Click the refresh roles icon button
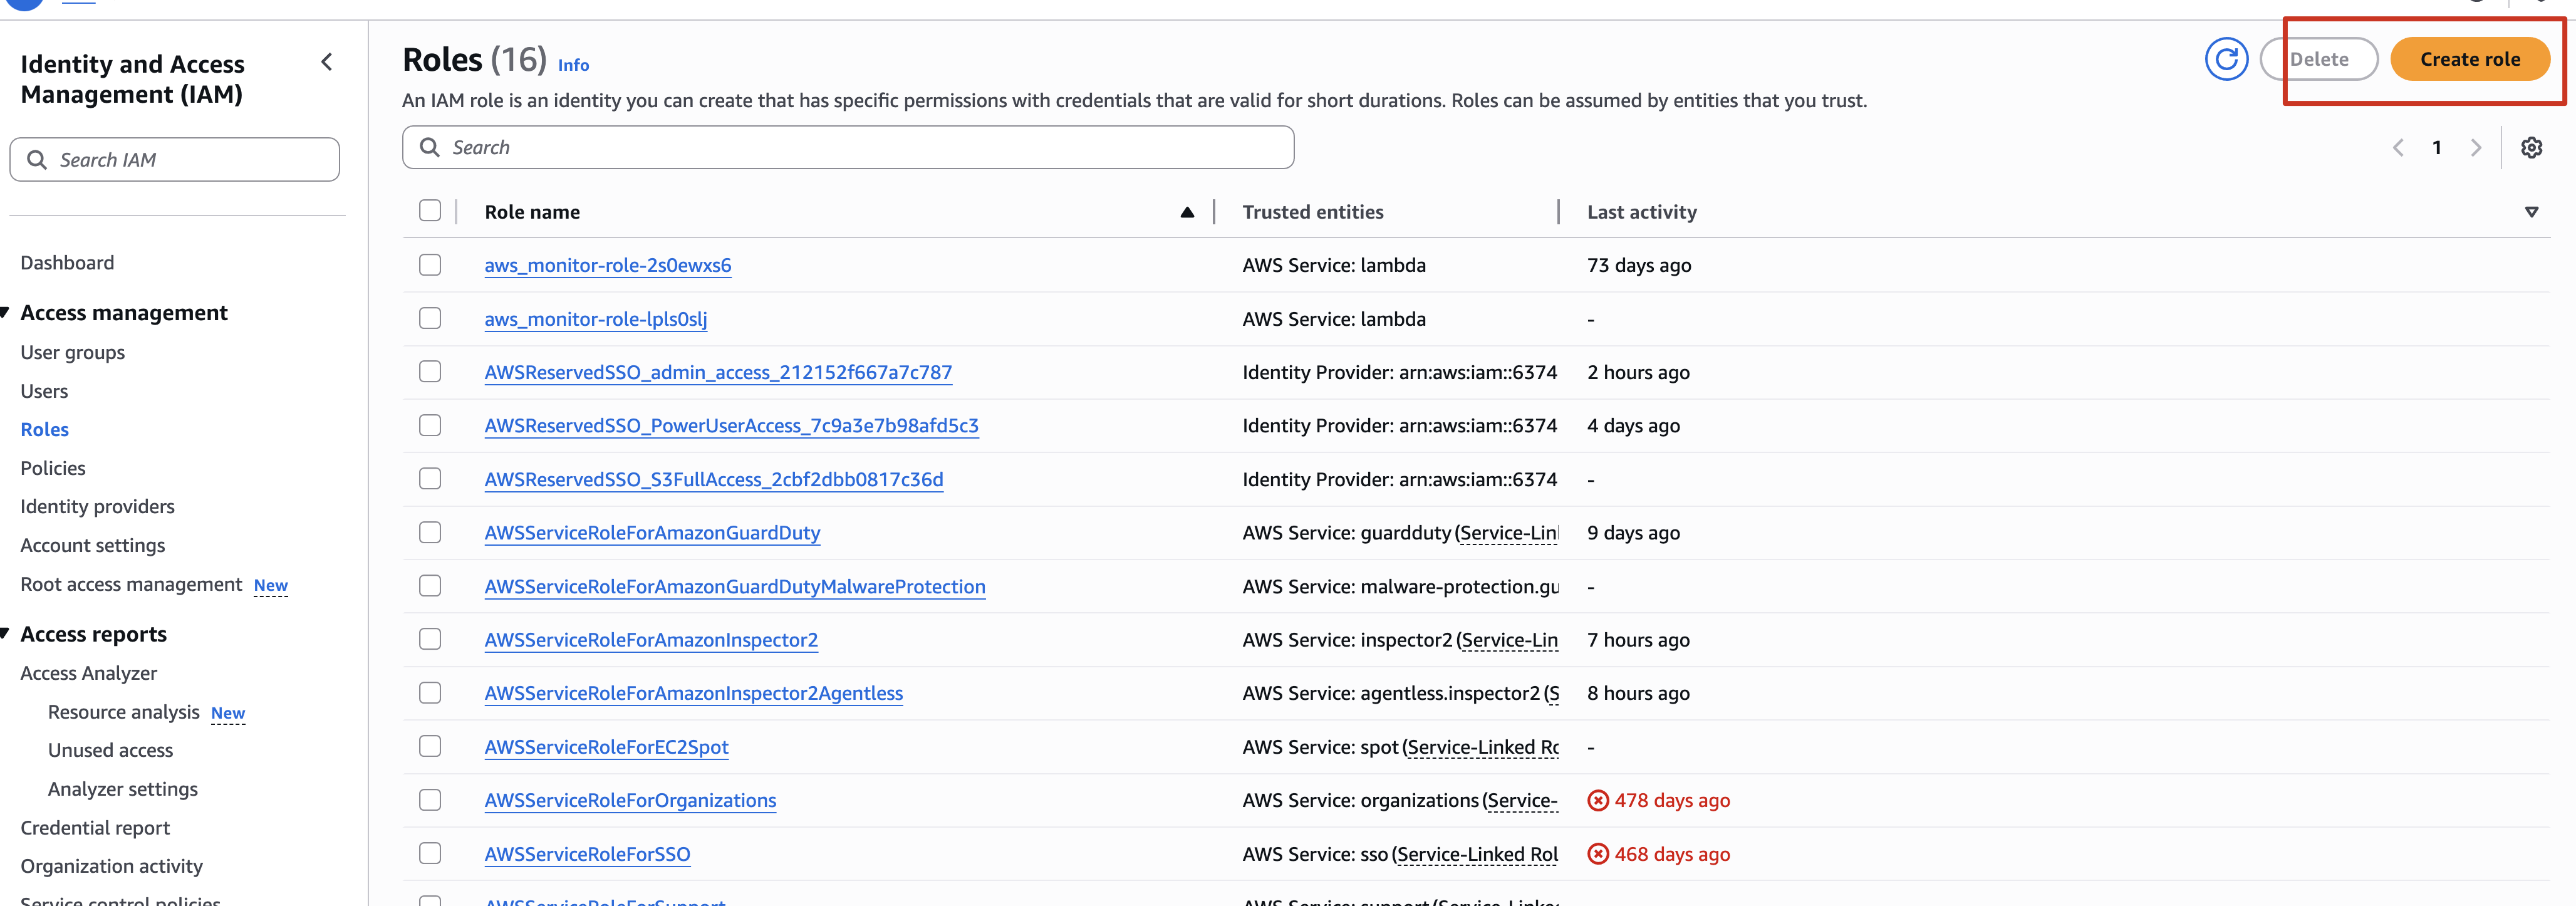The image size is (2576, 906). 2226,59
